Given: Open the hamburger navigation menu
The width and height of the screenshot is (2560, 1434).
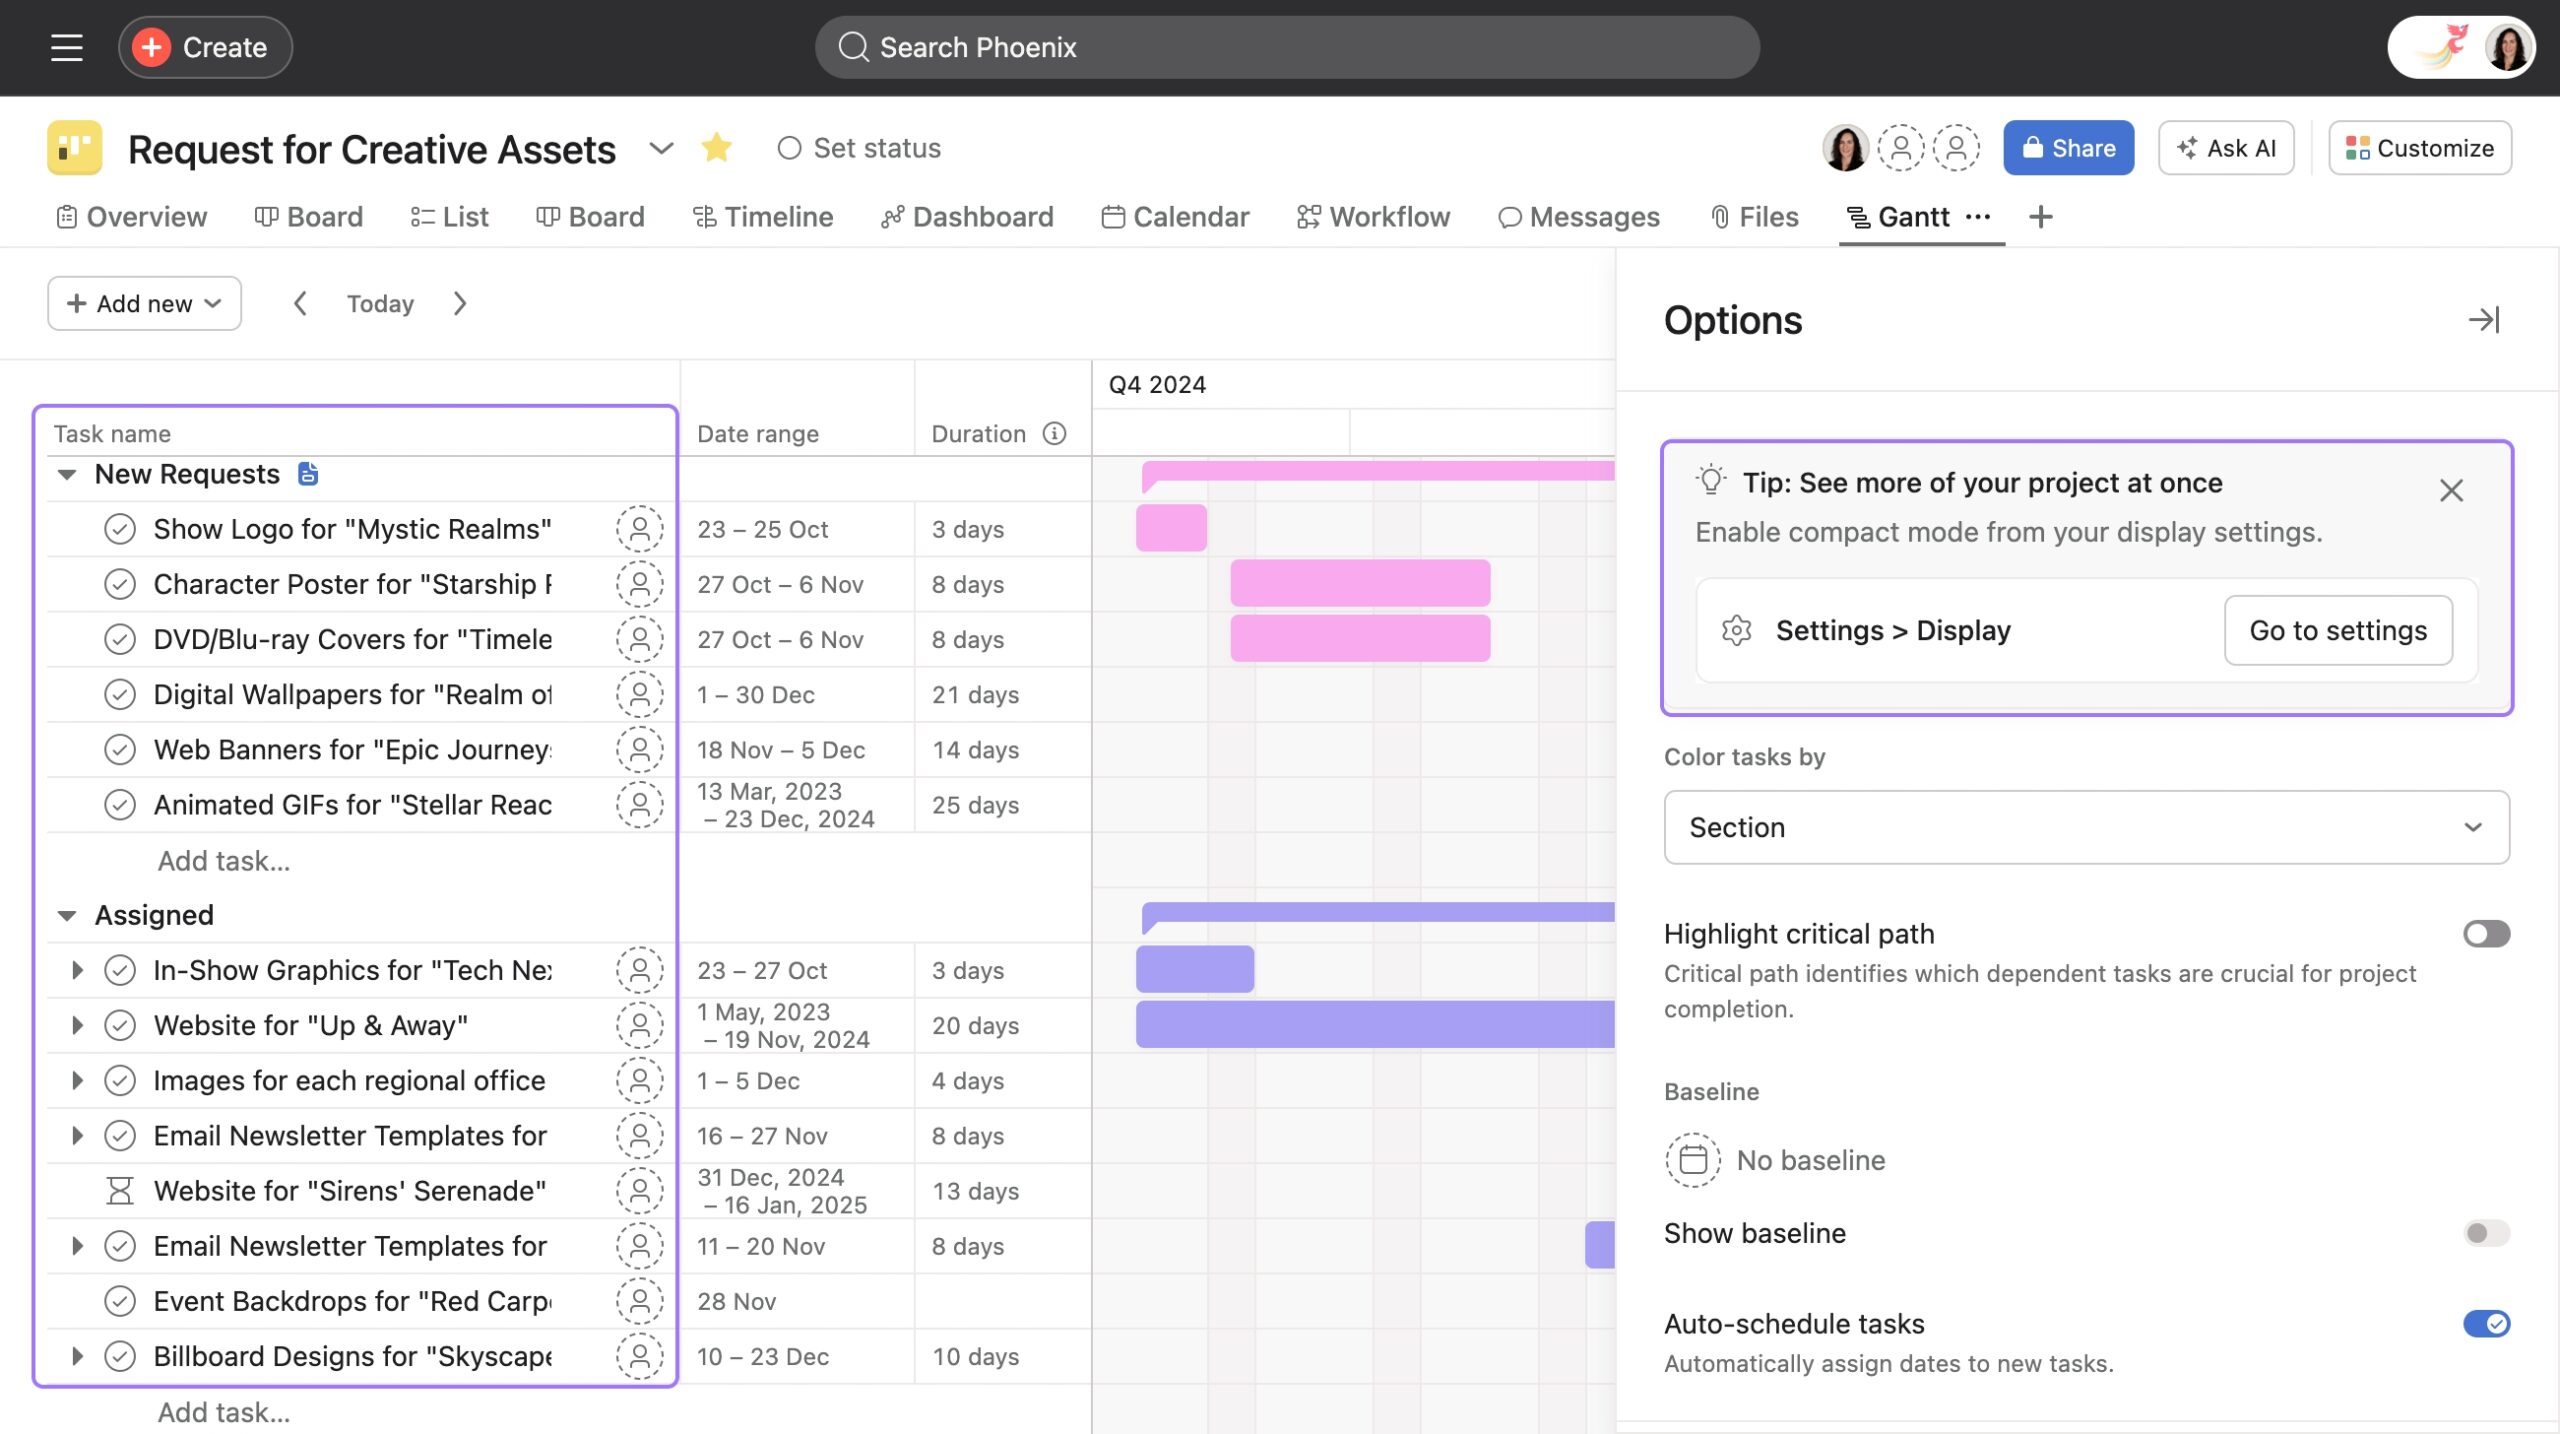Looking at the screenshot, I should pos(66,47).
